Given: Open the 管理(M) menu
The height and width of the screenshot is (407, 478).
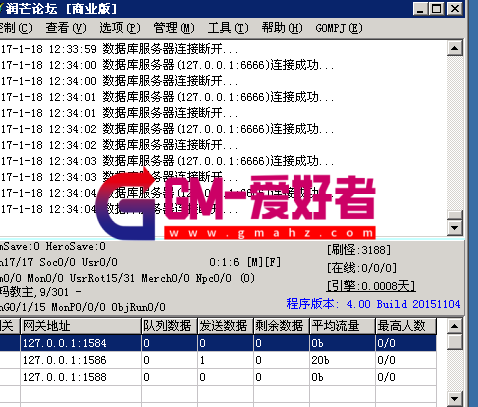Looking at the screenshot, I should pyautogui.click(x=174, y=28).
